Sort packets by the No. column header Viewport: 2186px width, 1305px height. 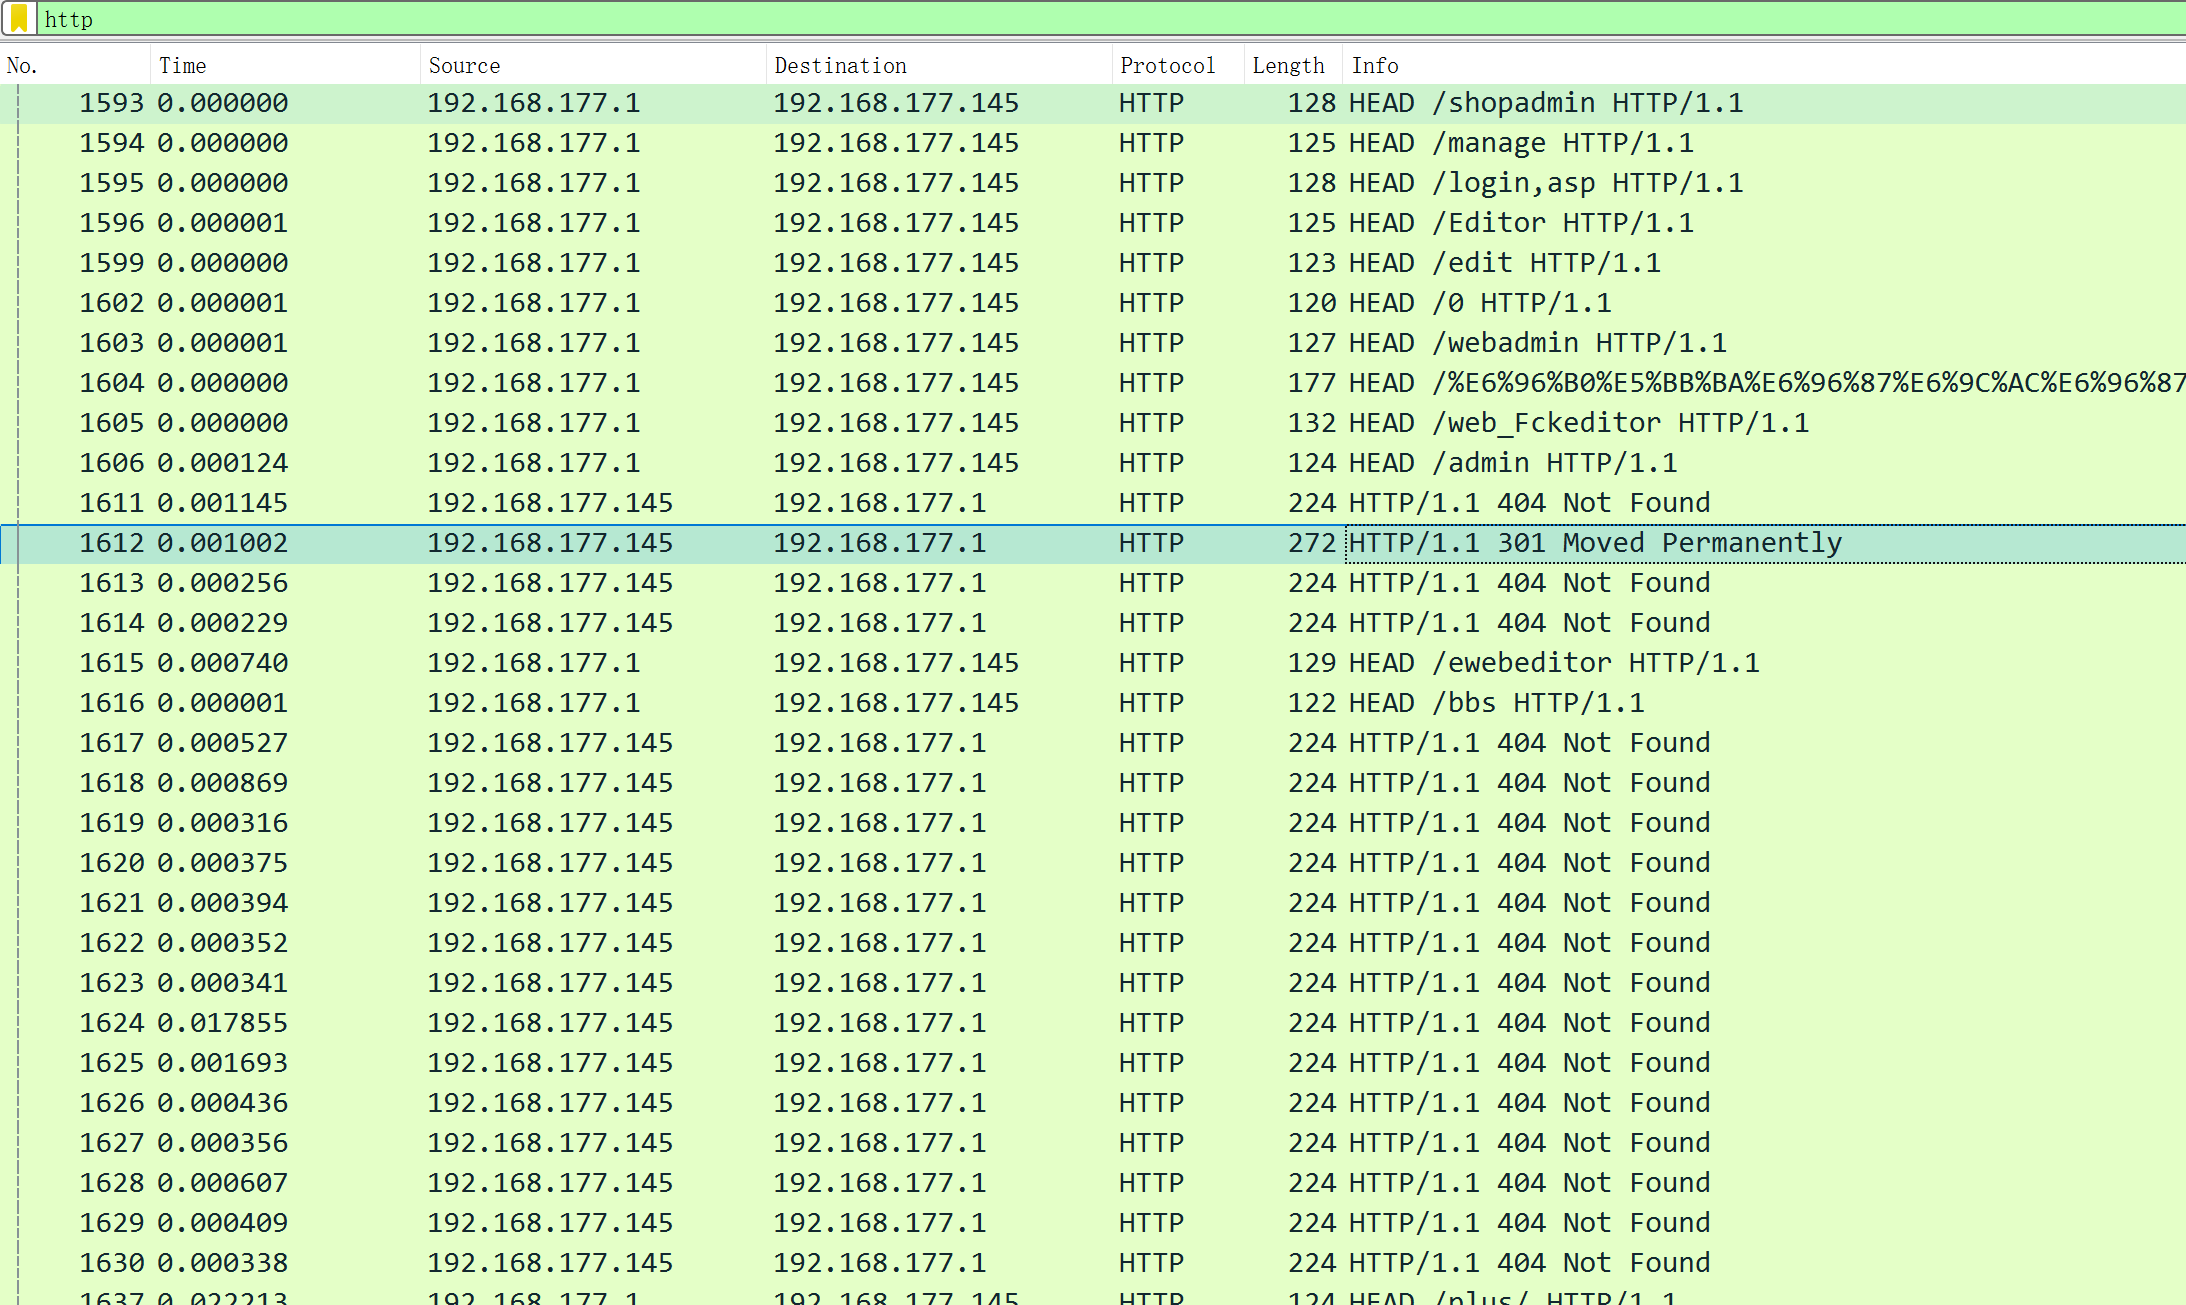[x=22, y=66]
